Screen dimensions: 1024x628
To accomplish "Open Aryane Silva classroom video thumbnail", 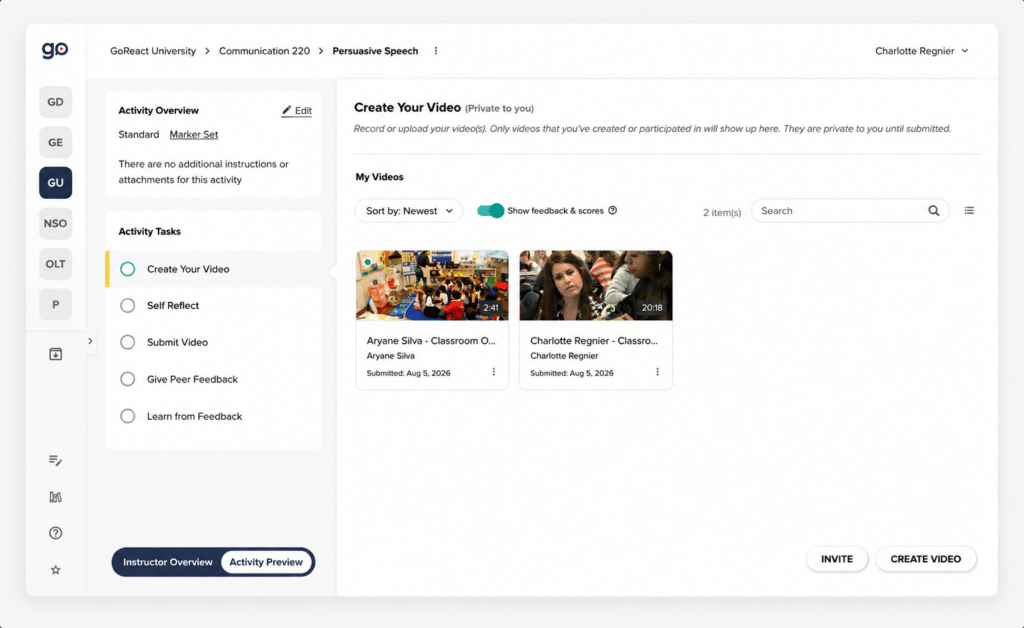I will pos(432,285).
